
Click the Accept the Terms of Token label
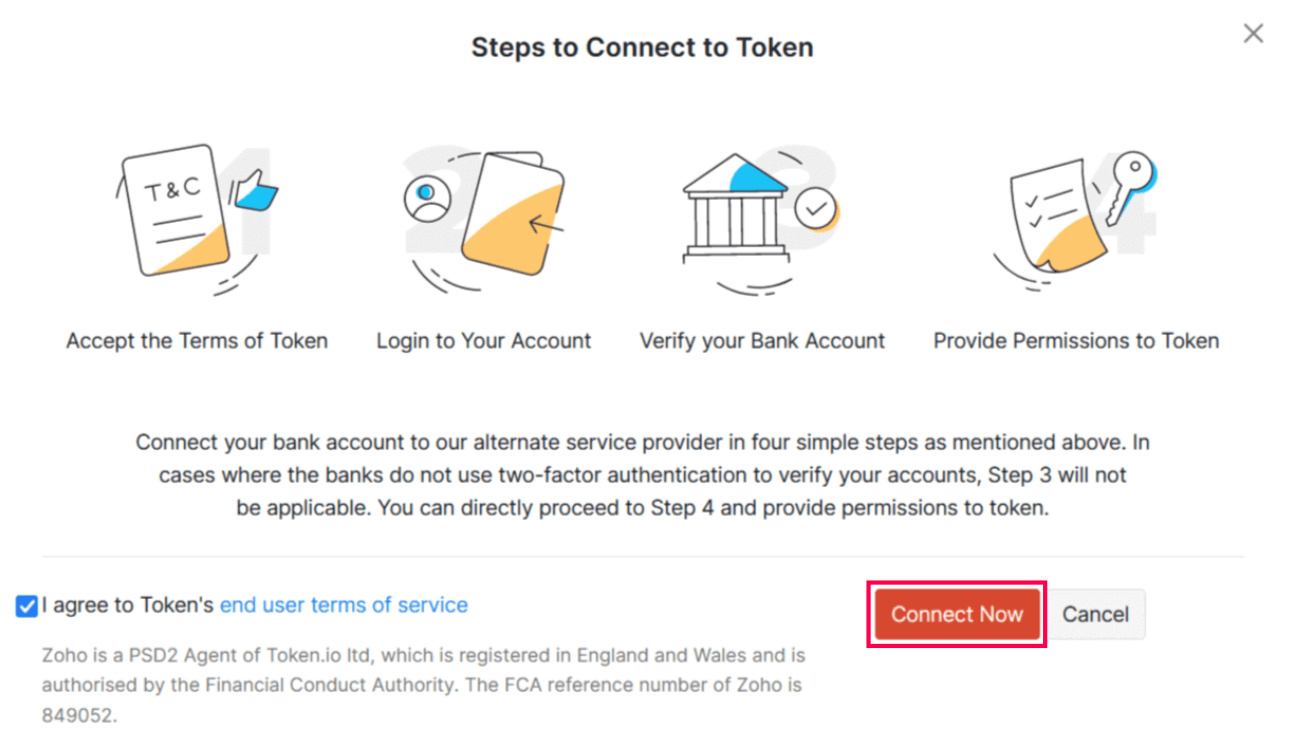(196, 340)
